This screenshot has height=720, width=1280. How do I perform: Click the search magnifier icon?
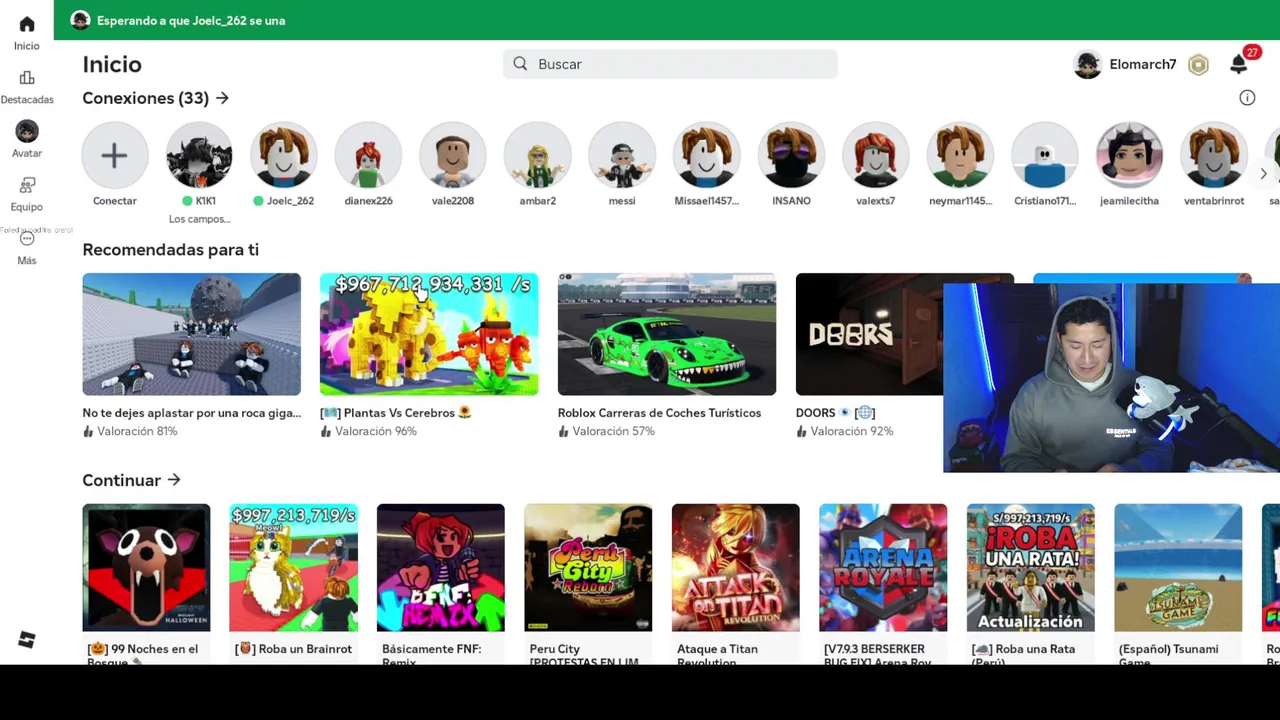pyautogui.click(x=520, y=64)
